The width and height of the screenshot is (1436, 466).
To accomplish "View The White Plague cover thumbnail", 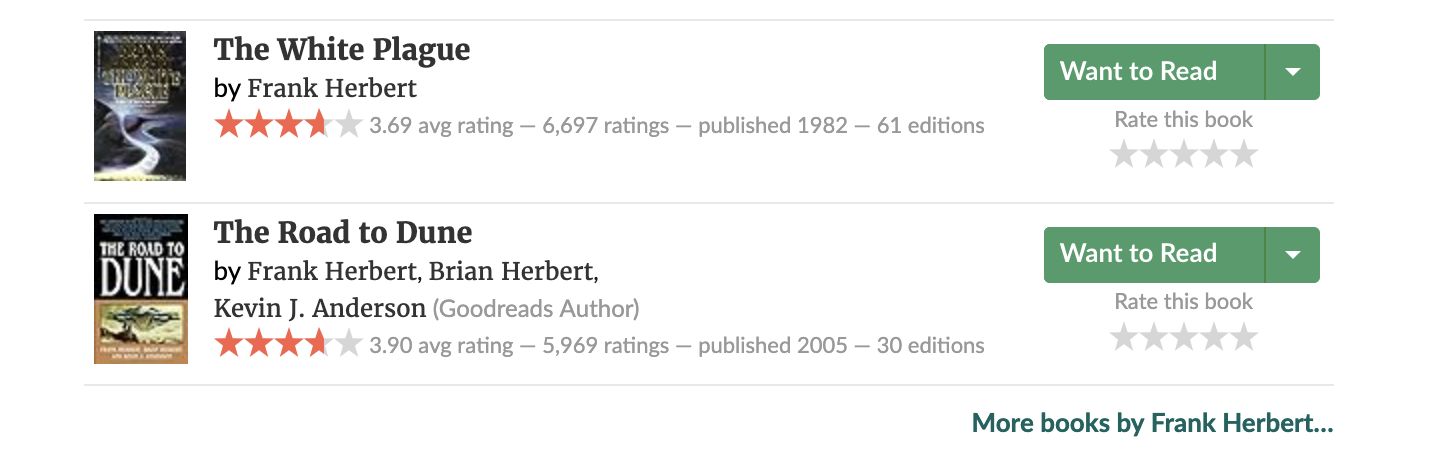I will pyautogui.click(x=140, y=106).
